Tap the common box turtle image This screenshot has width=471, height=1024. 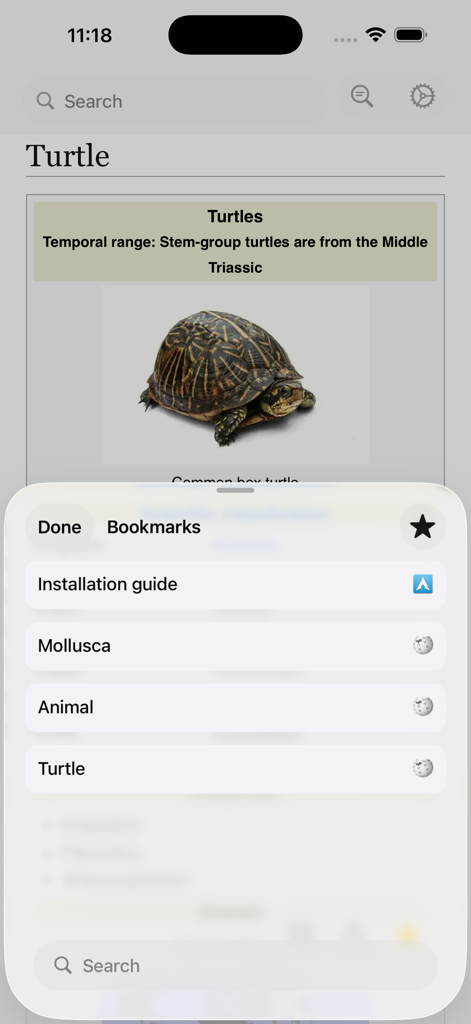coord(235,374)
